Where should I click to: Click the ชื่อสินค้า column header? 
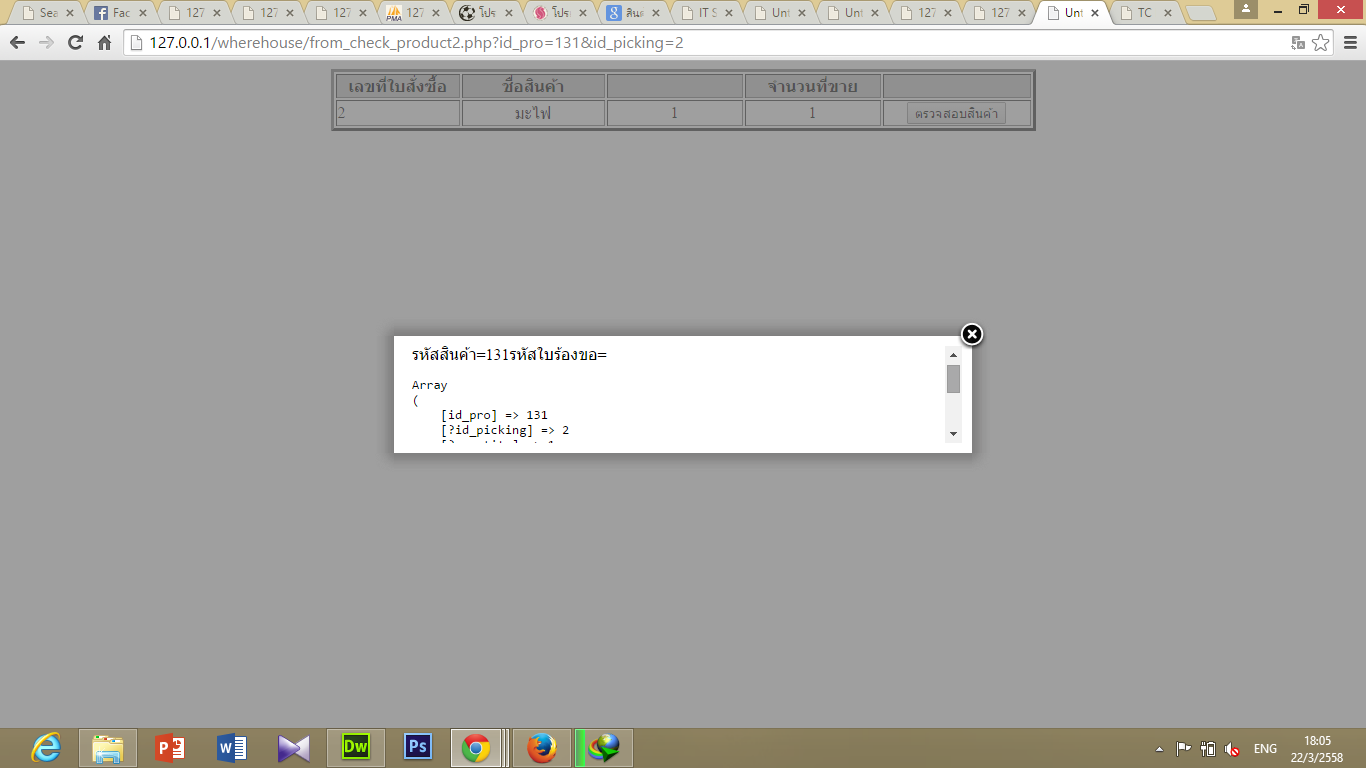click(533, 86)
